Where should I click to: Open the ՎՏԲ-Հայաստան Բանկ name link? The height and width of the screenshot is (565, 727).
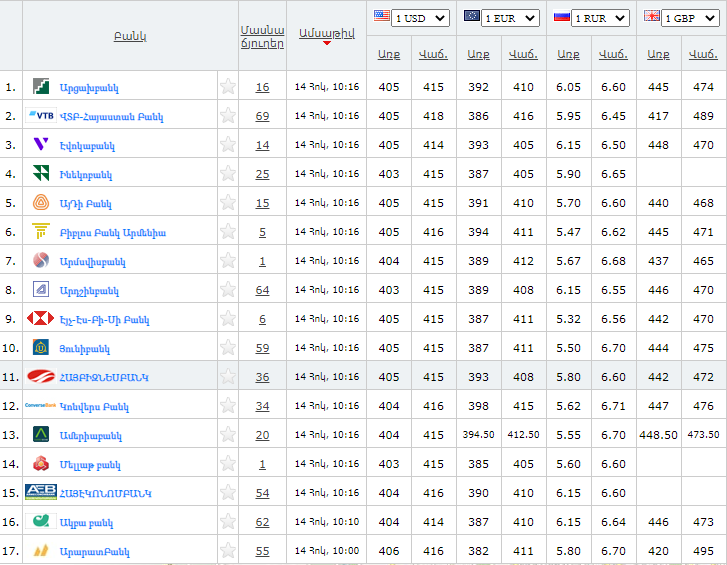(112, 117)
